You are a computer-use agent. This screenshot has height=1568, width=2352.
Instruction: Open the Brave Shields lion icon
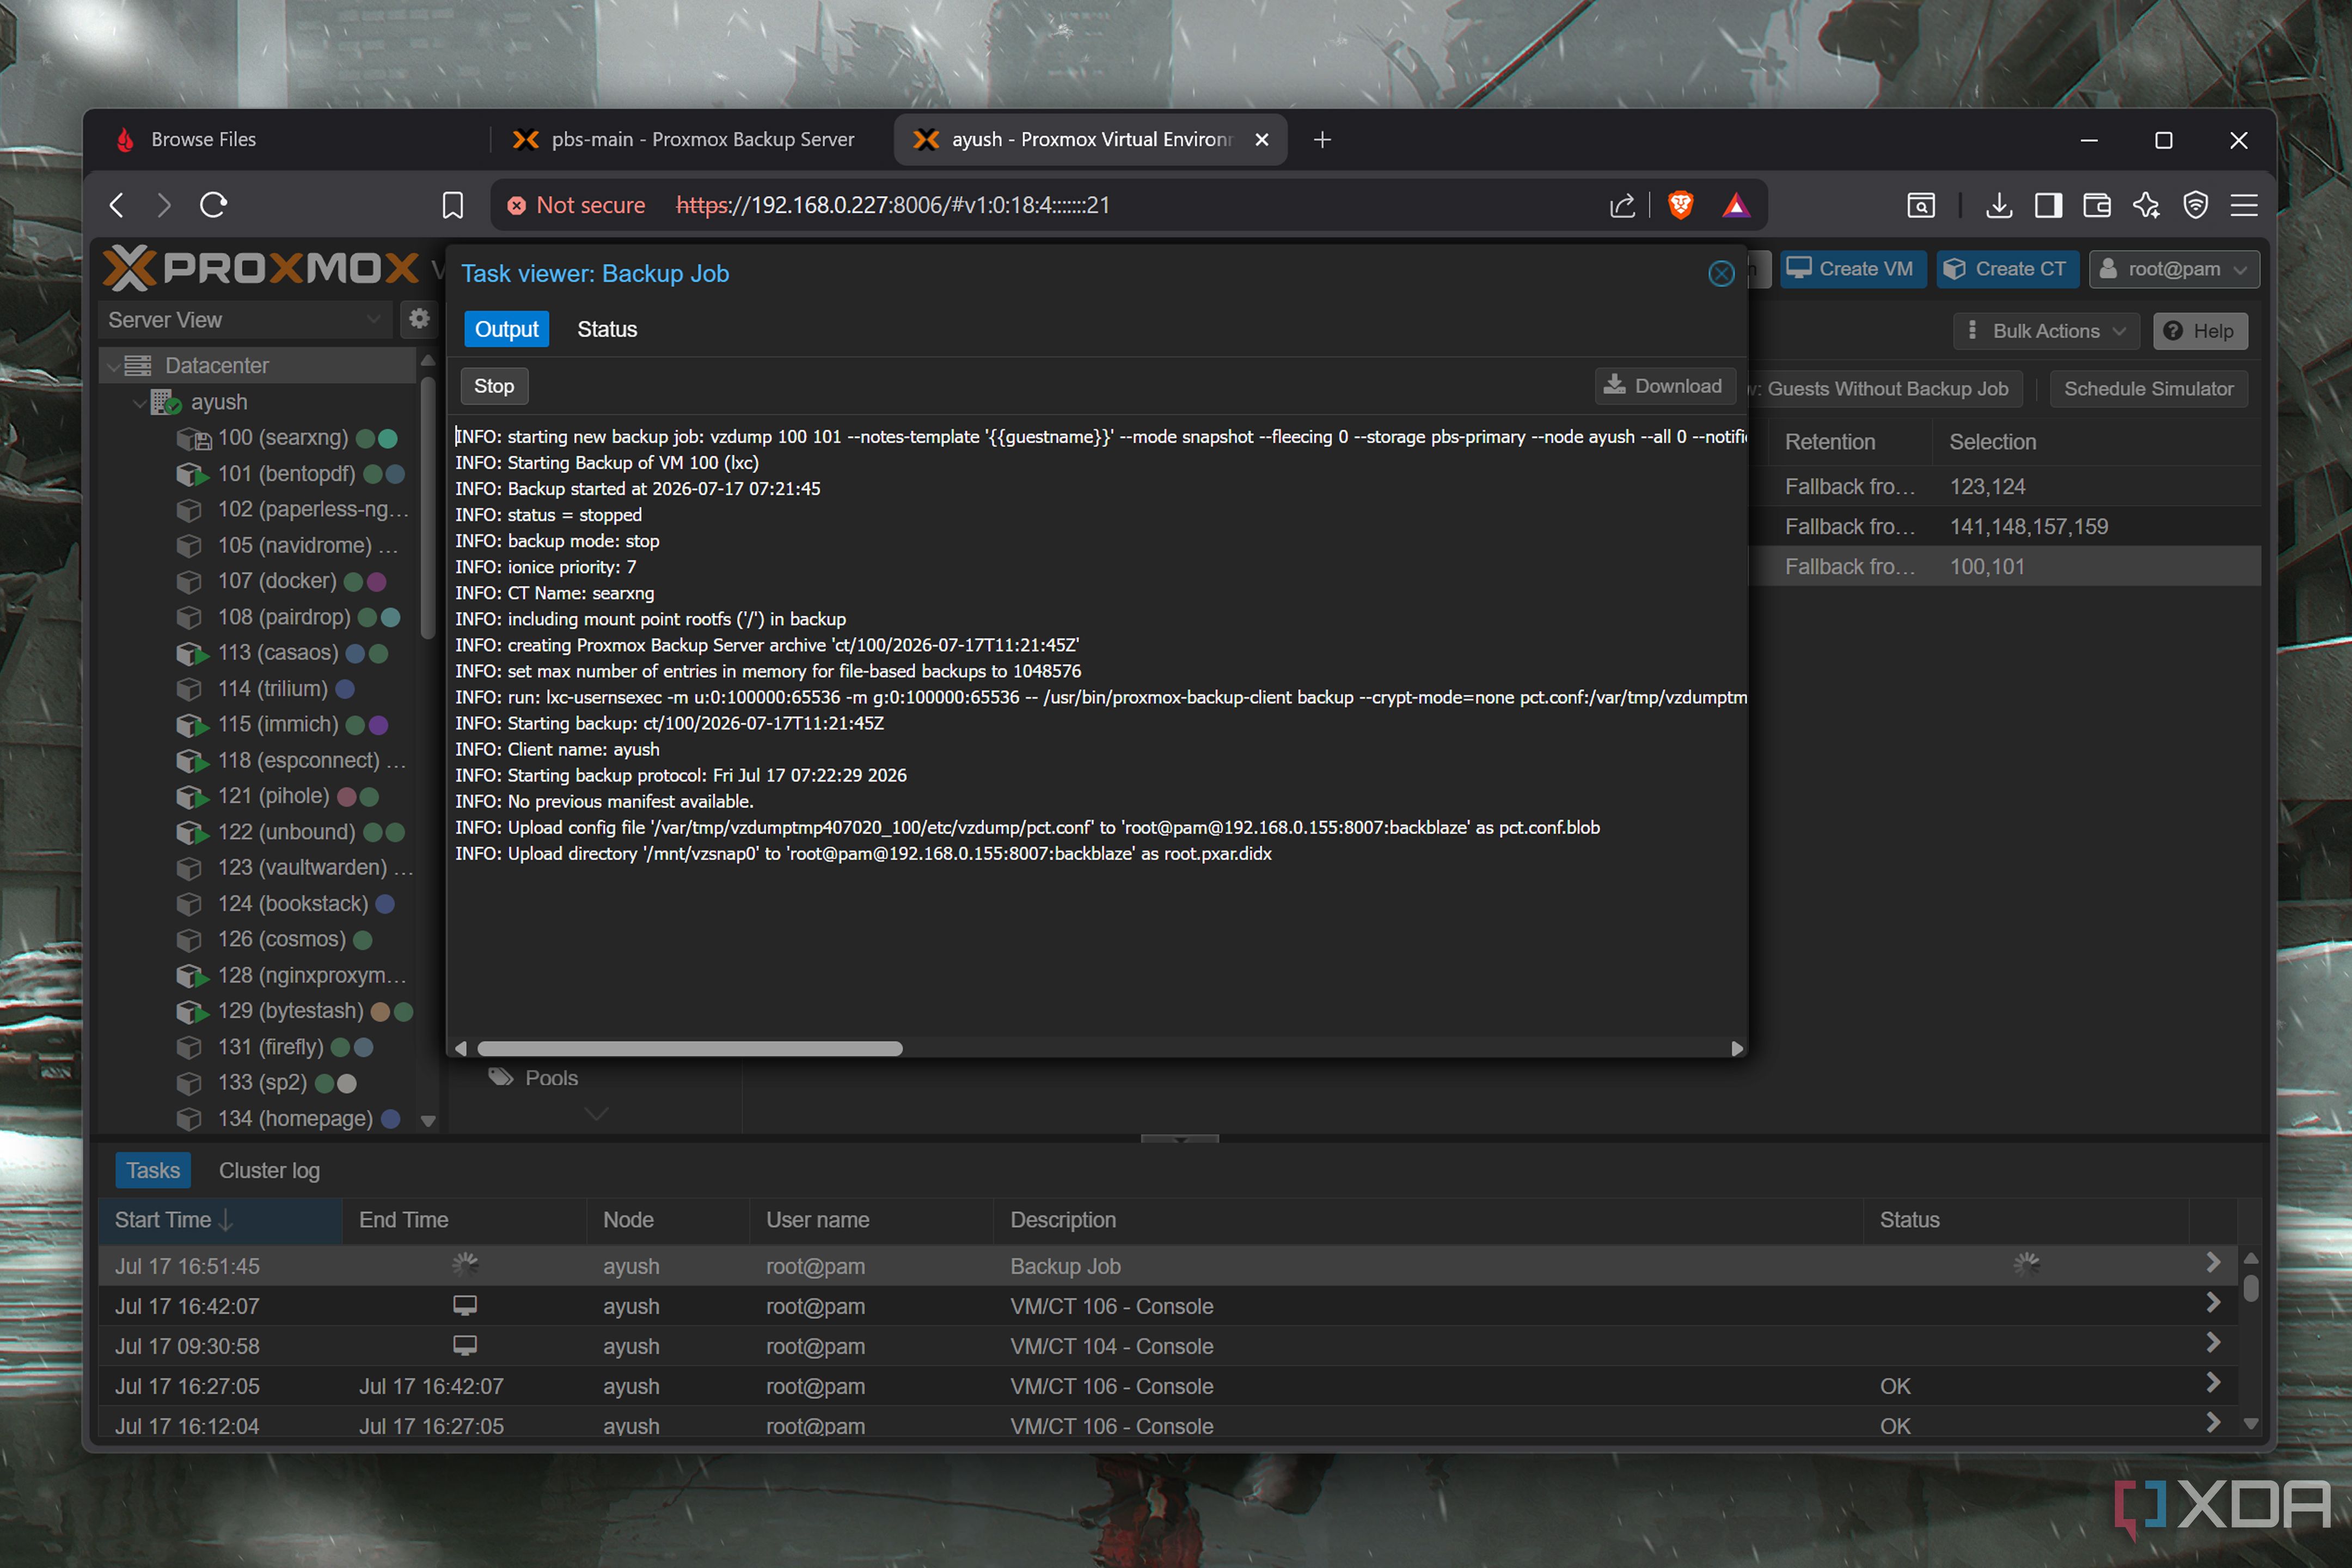click(1680, 206)
